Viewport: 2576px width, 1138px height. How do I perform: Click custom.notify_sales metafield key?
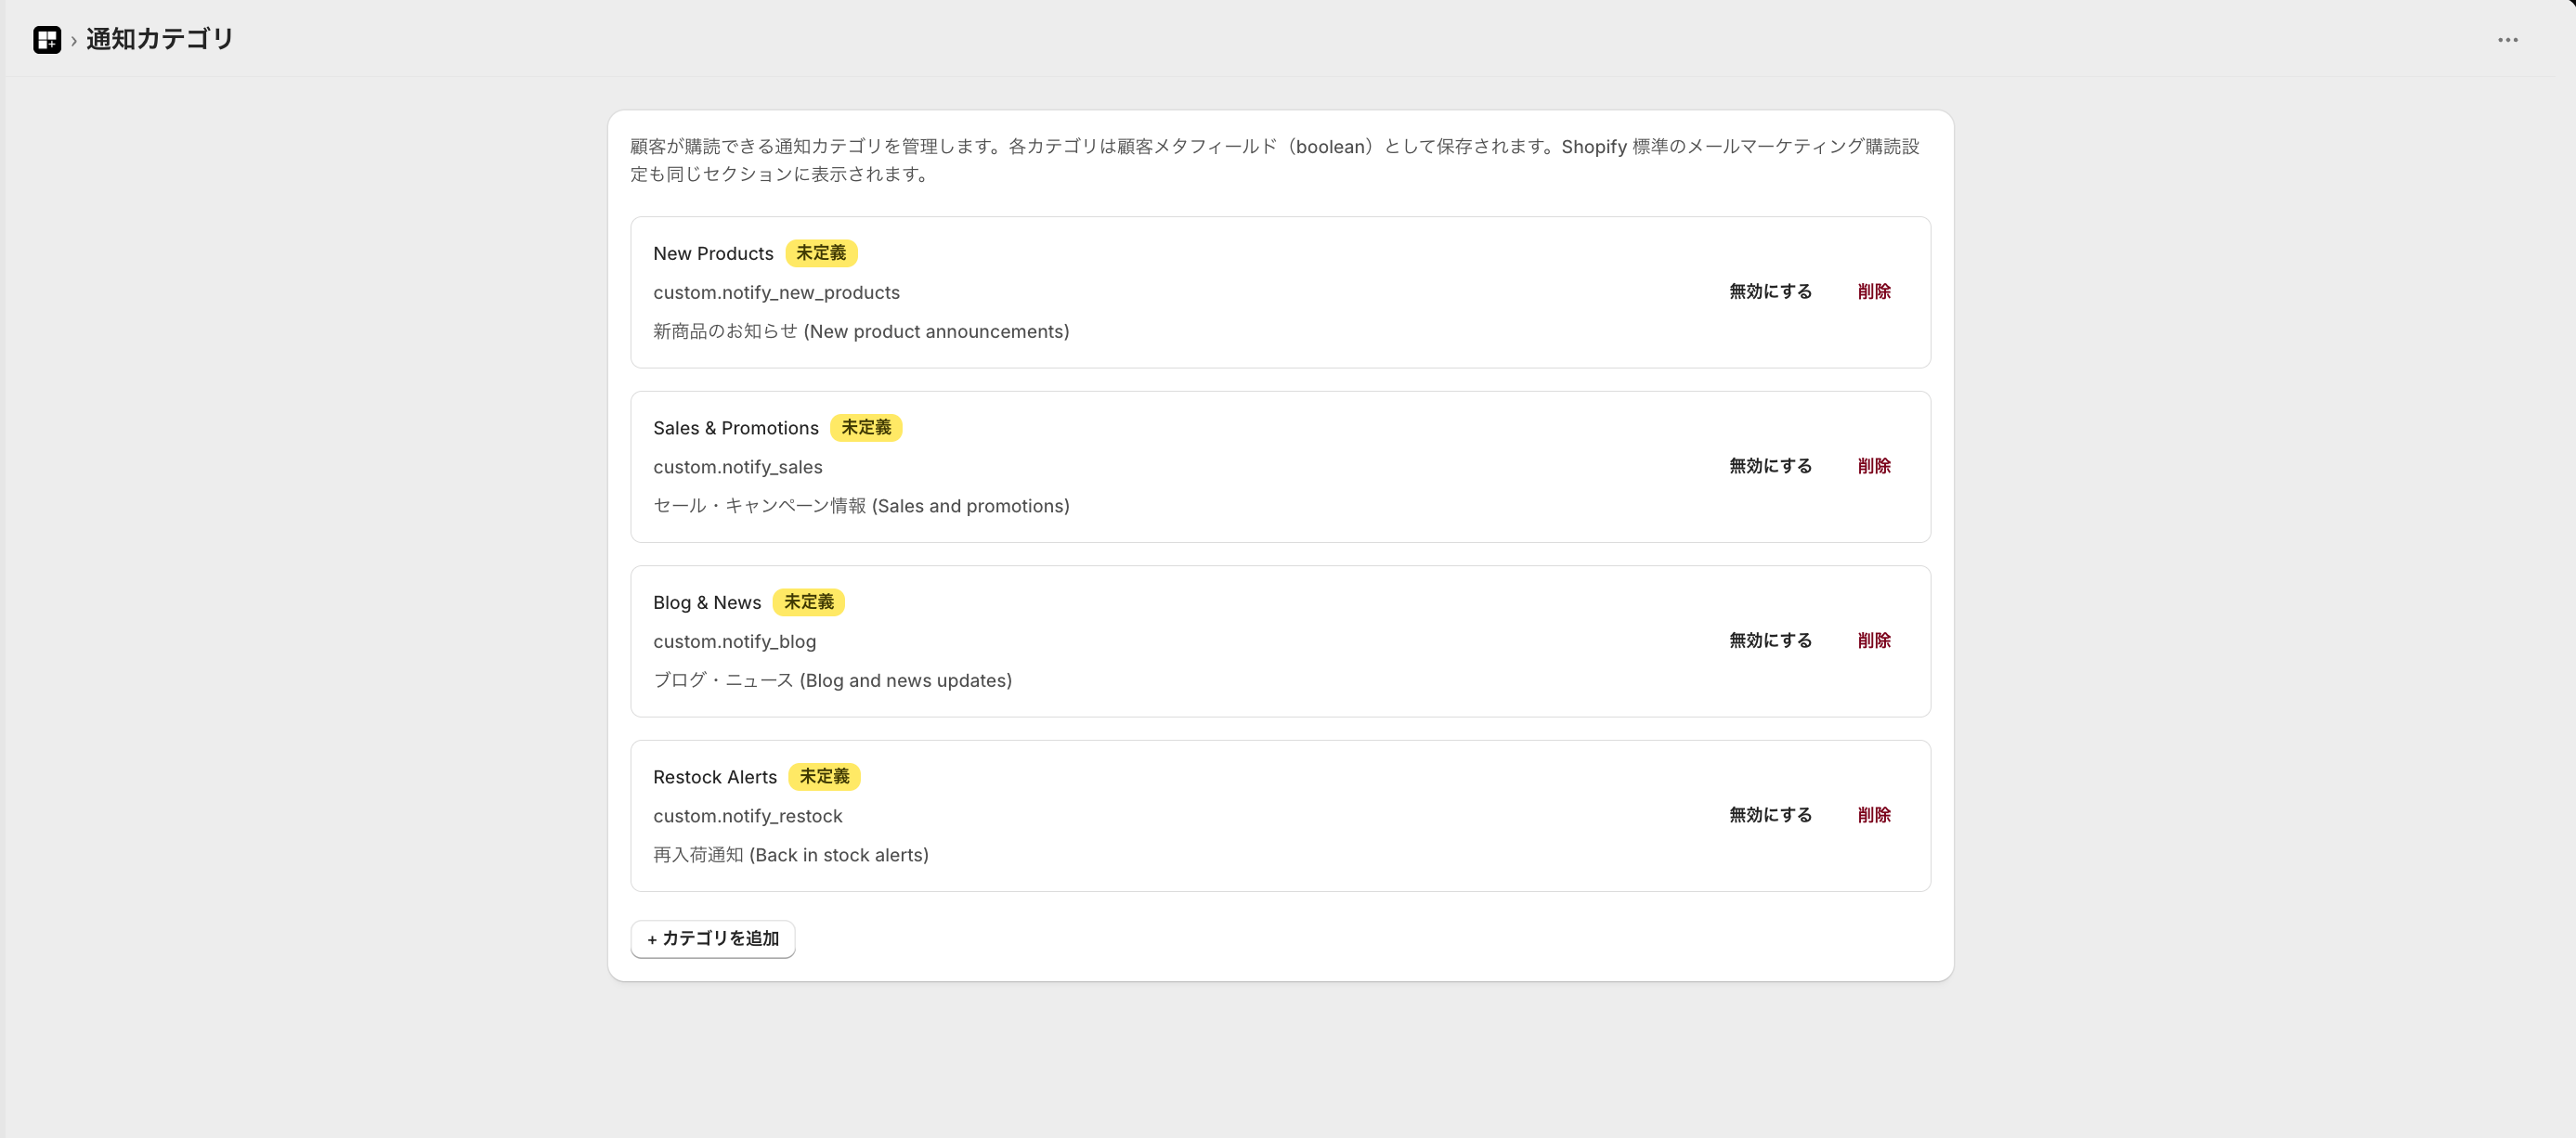click(x=738, y=467)
